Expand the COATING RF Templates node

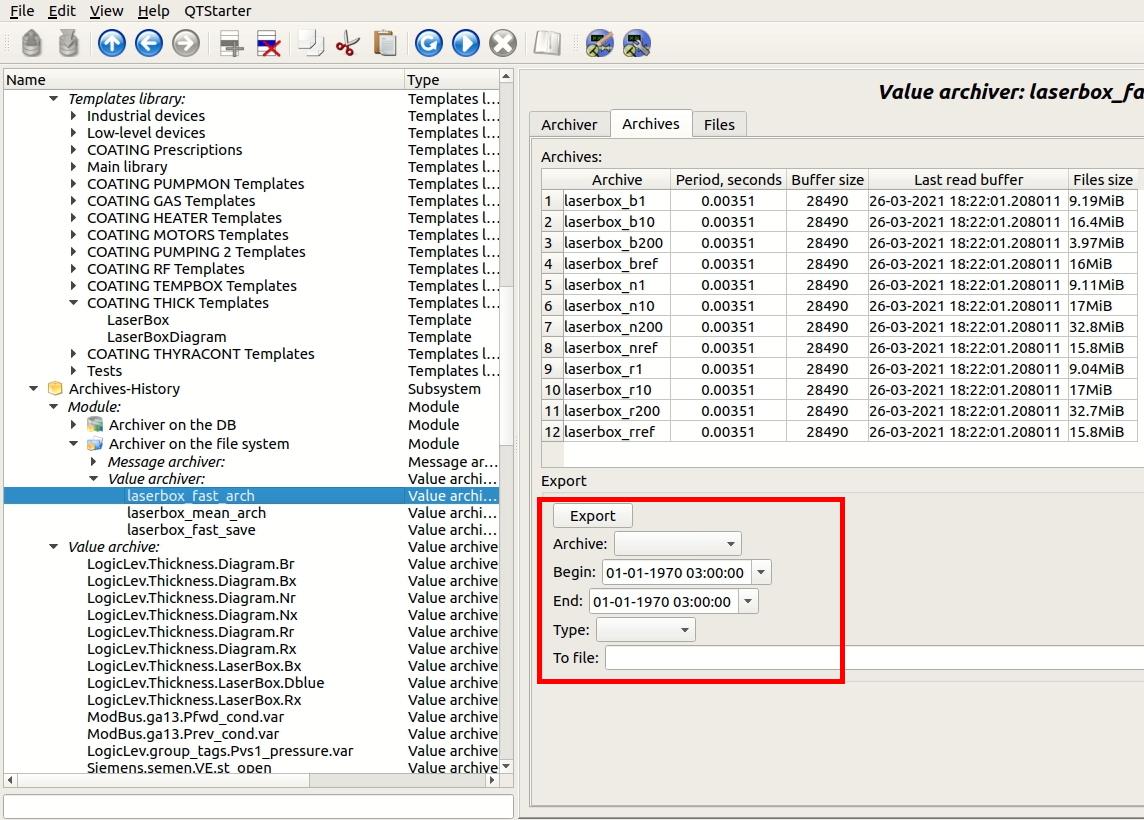point(74,269)
